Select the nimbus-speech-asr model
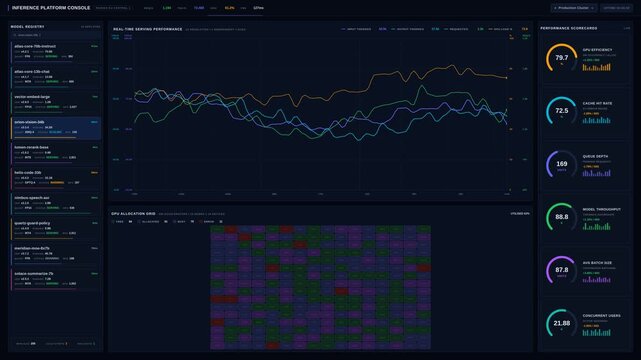Viewport: 641px width, 360px height. pos(55,203)
